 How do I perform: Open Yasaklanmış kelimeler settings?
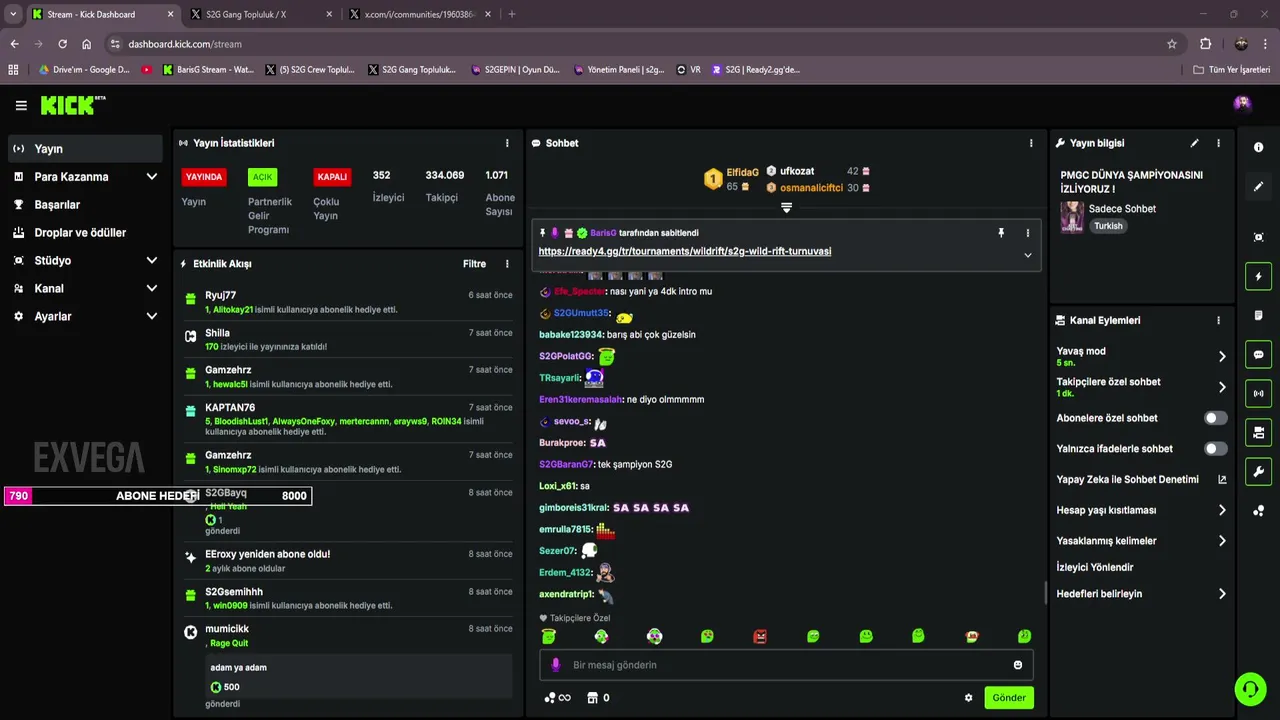1141,541
